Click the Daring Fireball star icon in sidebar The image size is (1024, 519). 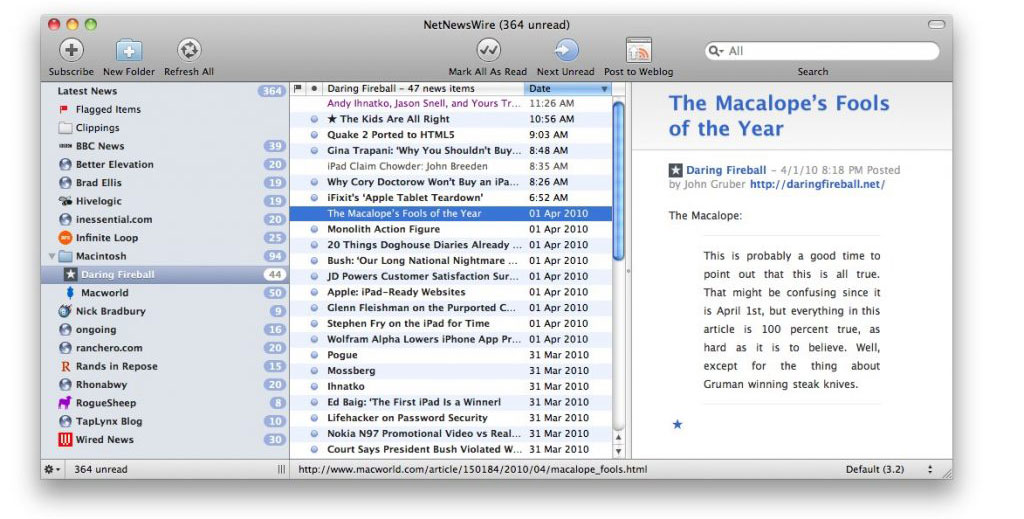(x=71, y=275)
